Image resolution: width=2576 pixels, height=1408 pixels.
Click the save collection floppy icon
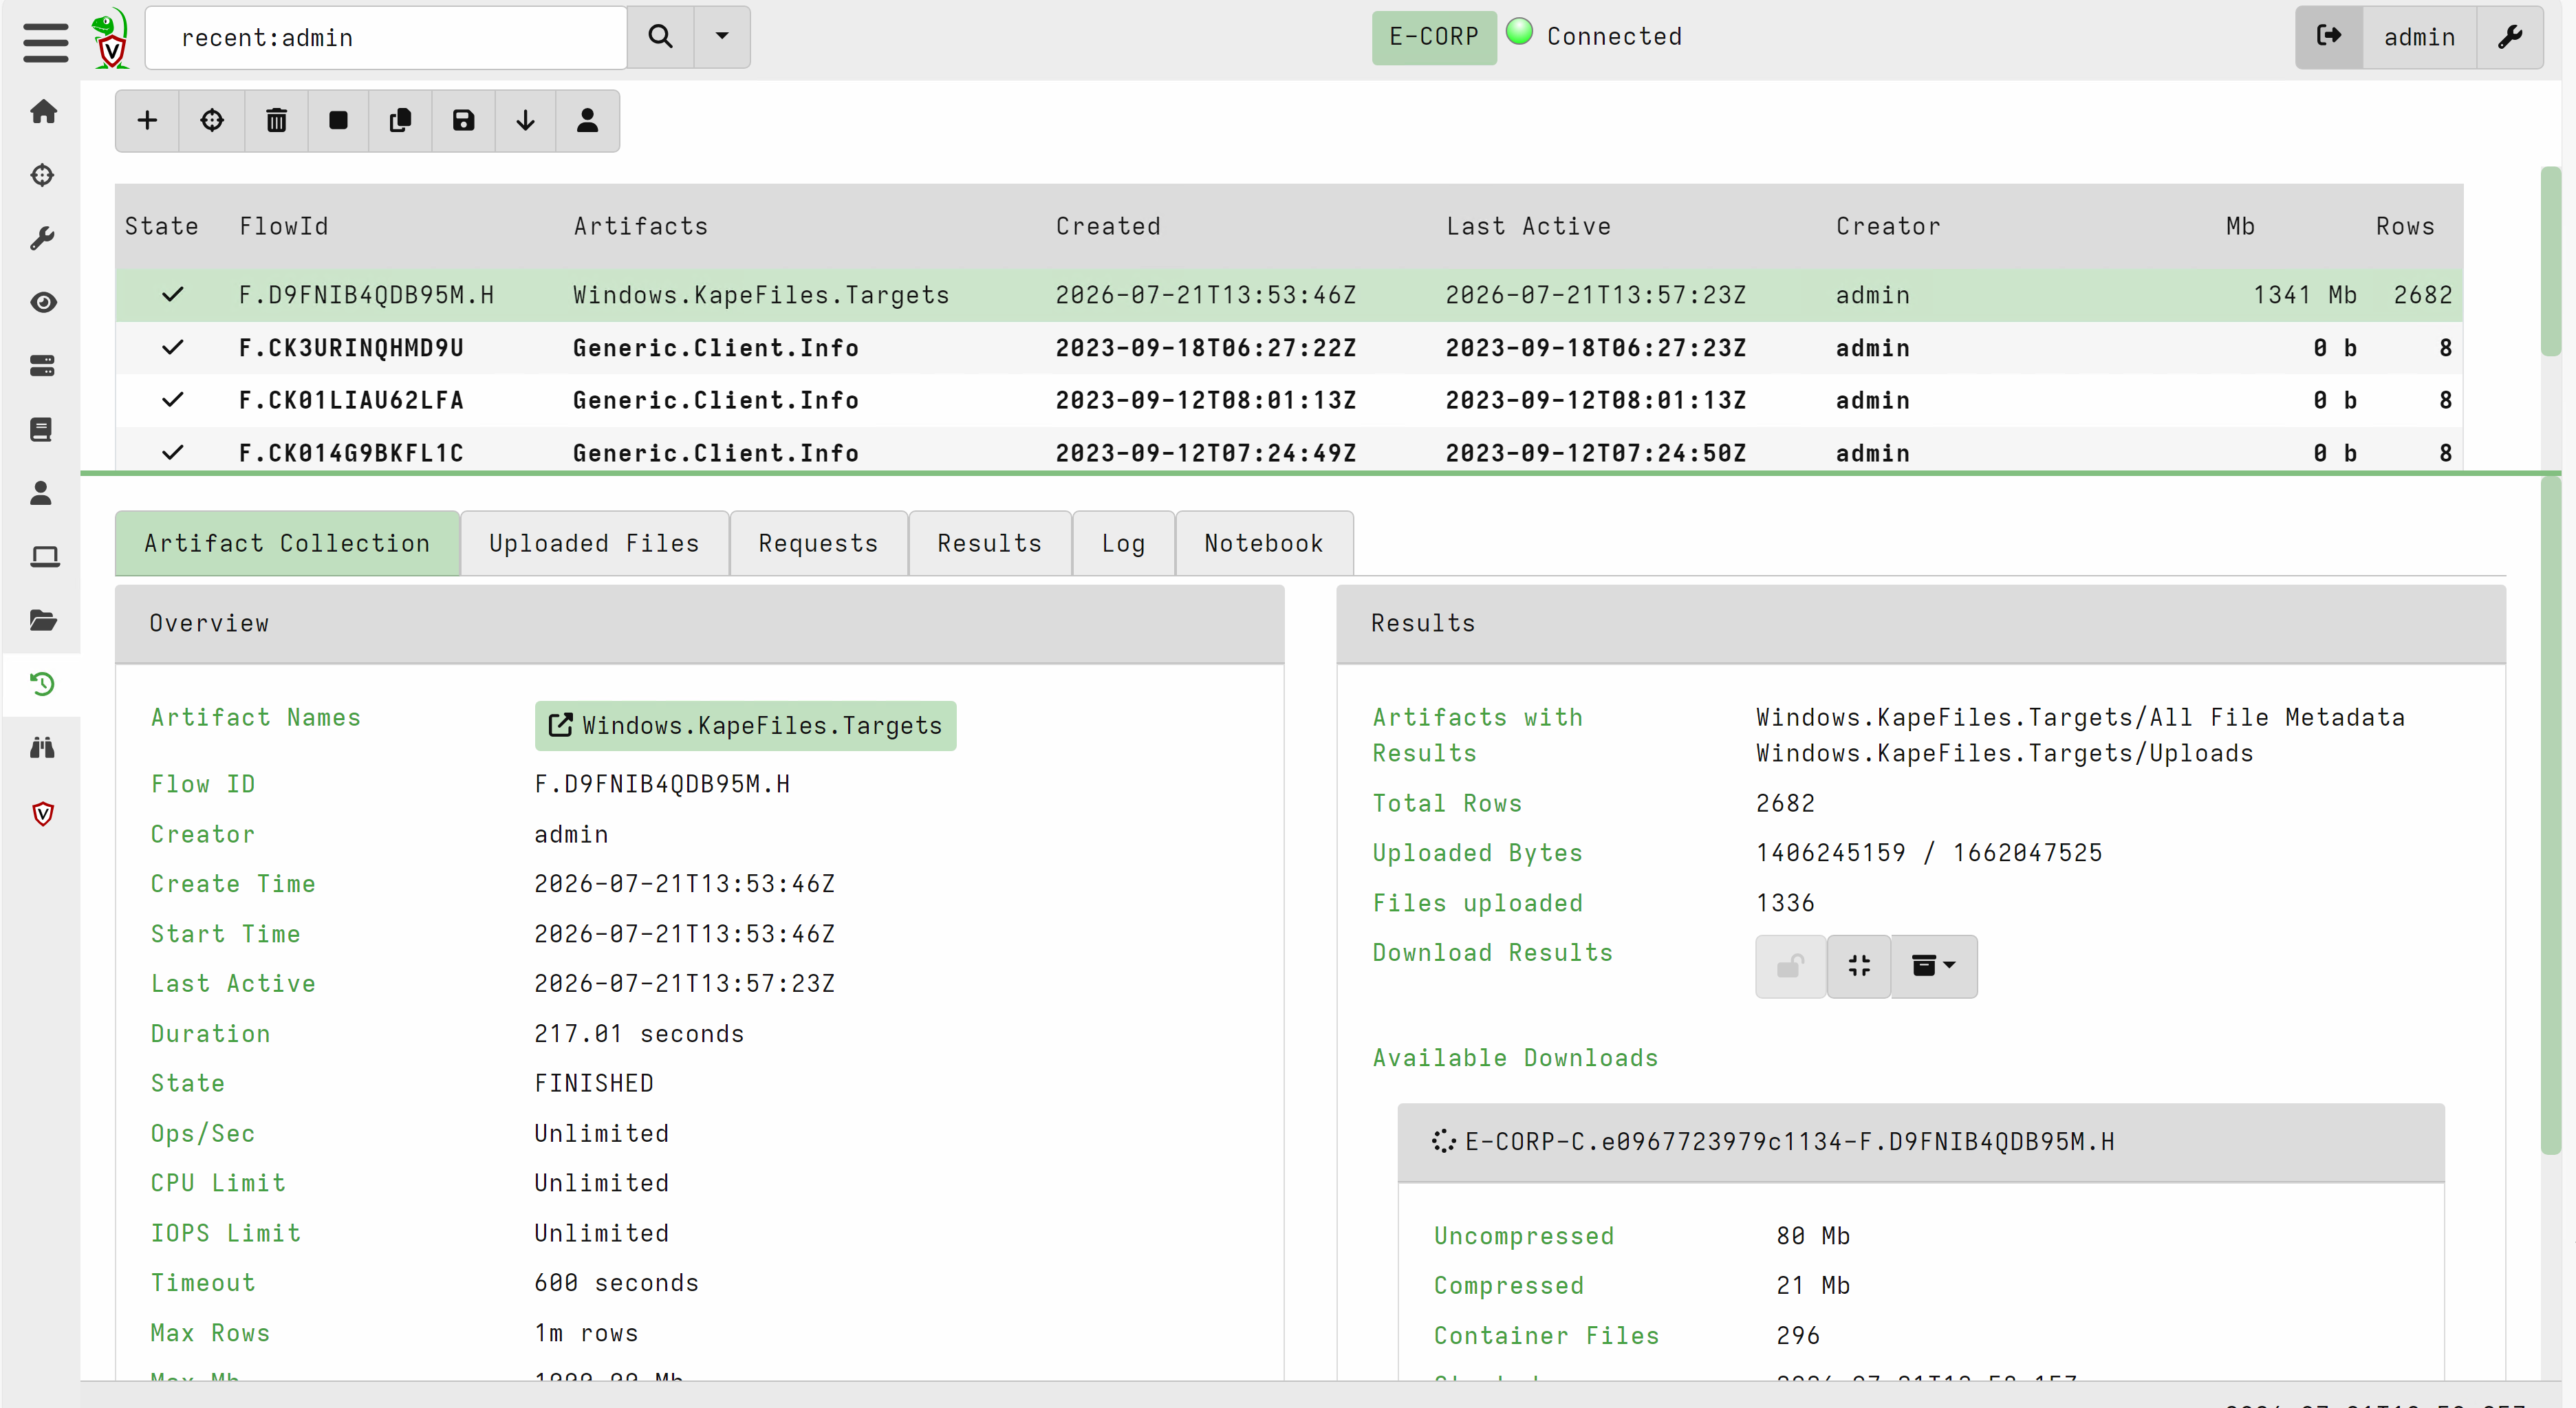(463, 121)
